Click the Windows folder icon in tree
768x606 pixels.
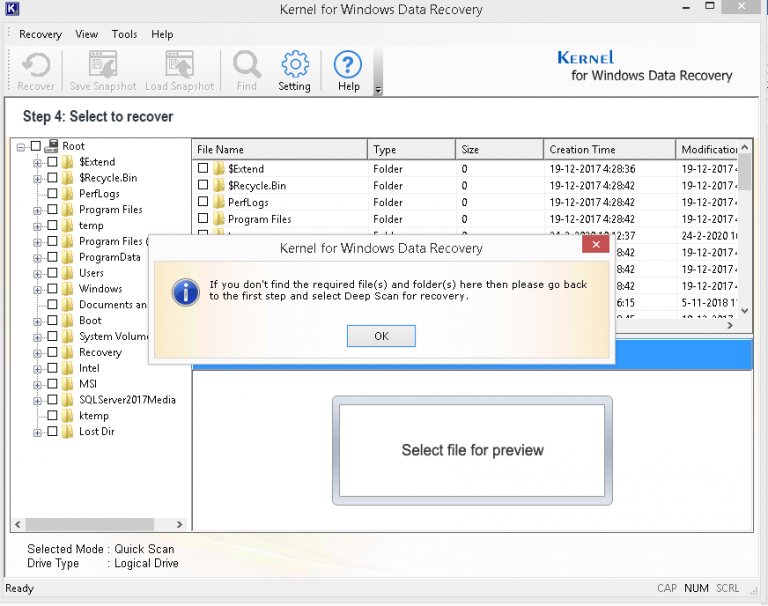click(68, 289)
